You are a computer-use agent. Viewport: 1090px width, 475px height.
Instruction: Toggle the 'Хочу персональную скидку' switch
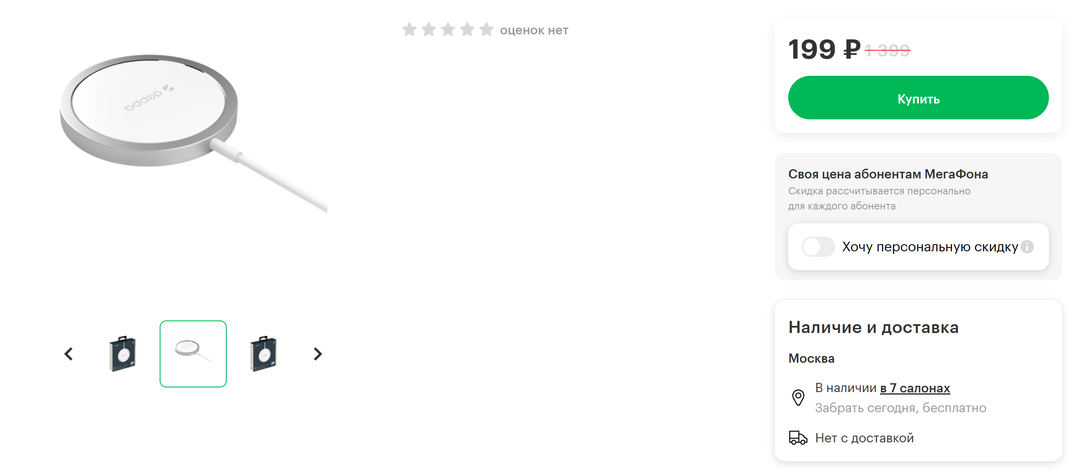click(818, 247)
